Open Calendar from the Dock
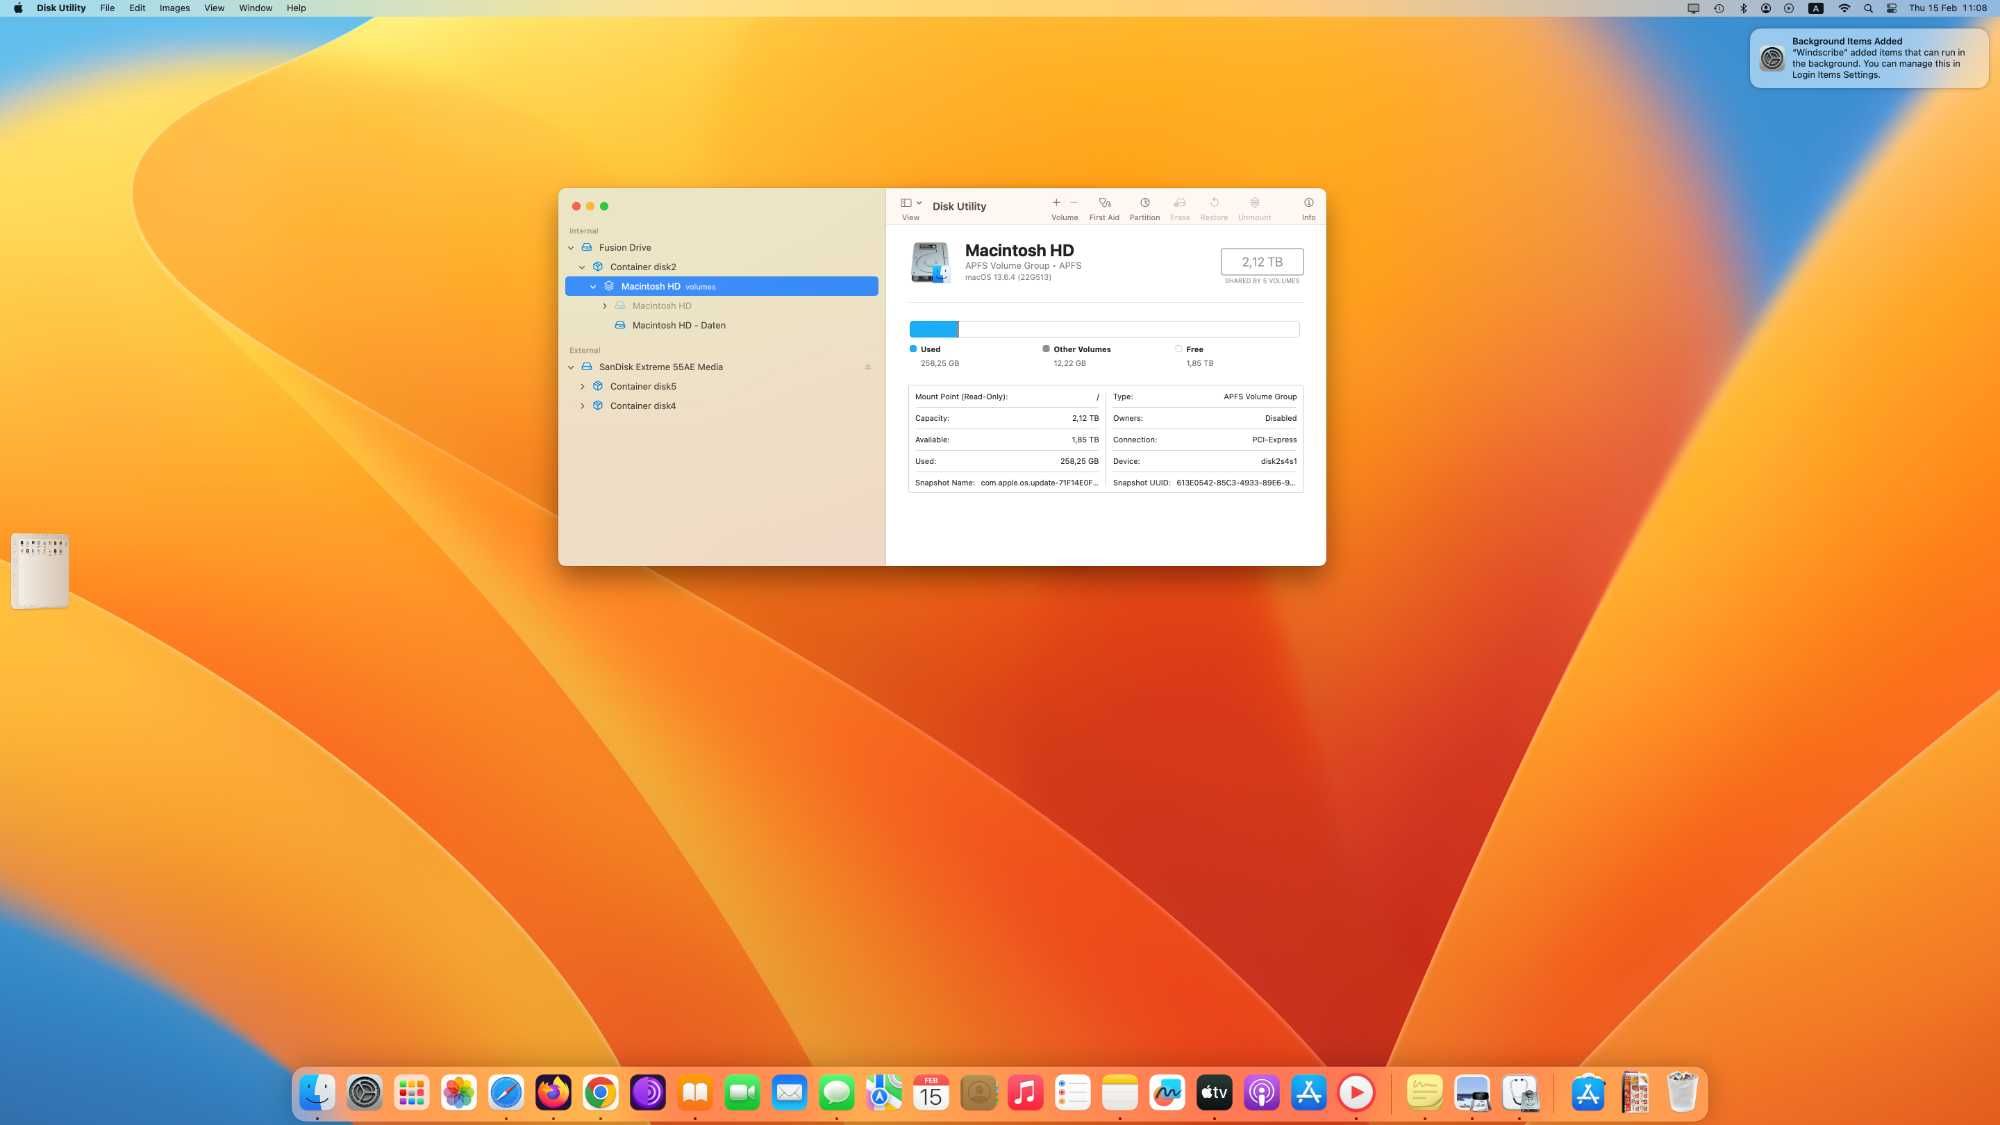Image resolution: width=2000 pixels, height=1125 pixels. tap(931, 1093)
